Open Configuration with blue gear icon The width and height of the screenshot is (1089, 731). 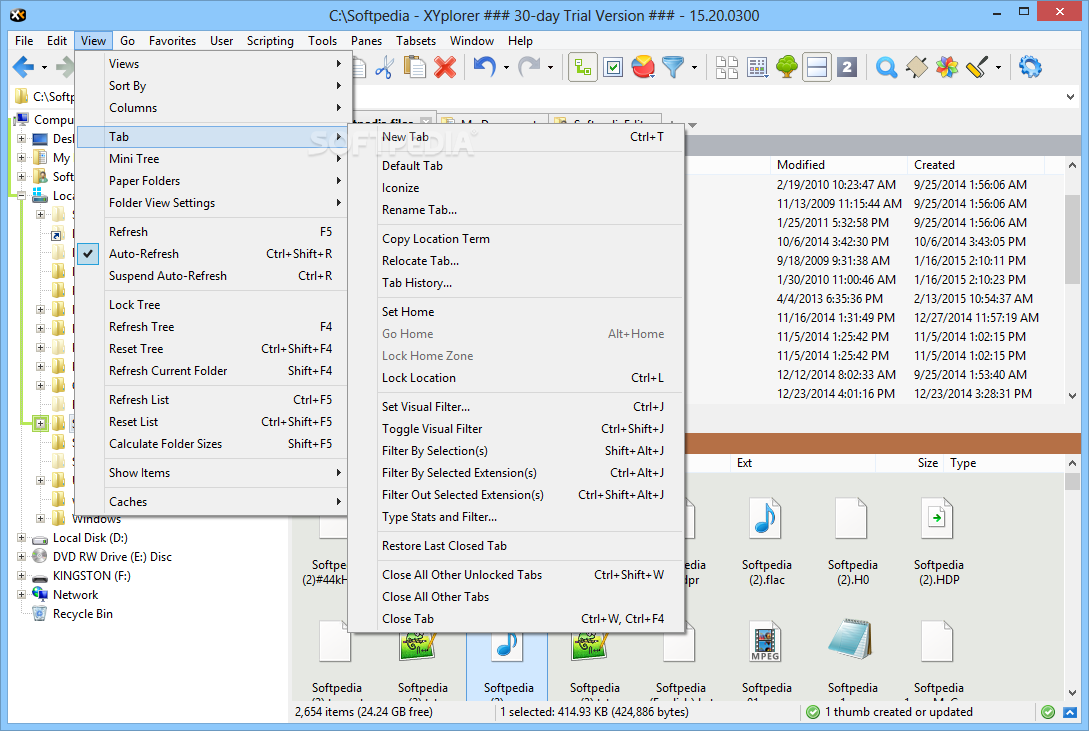pyautogui.click(x=1030, y=67)
